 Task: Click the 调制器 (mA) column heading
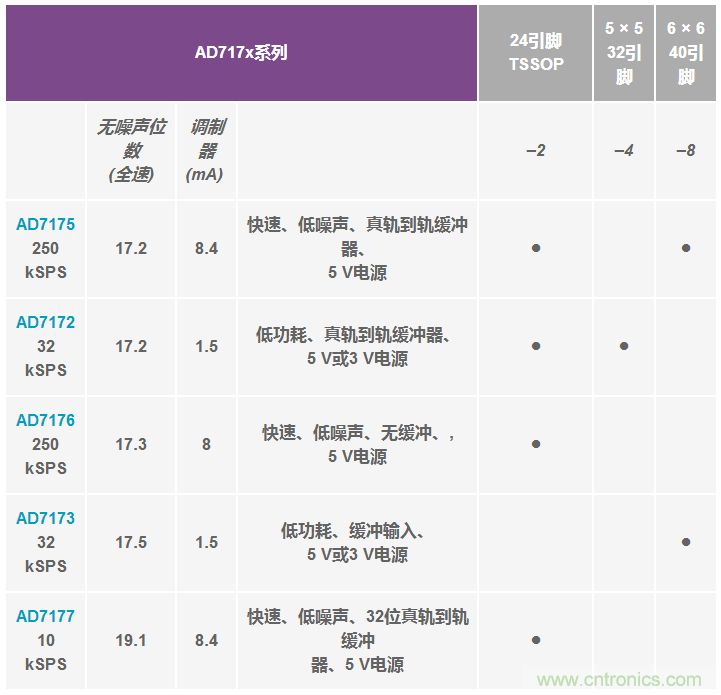point(206,150)
